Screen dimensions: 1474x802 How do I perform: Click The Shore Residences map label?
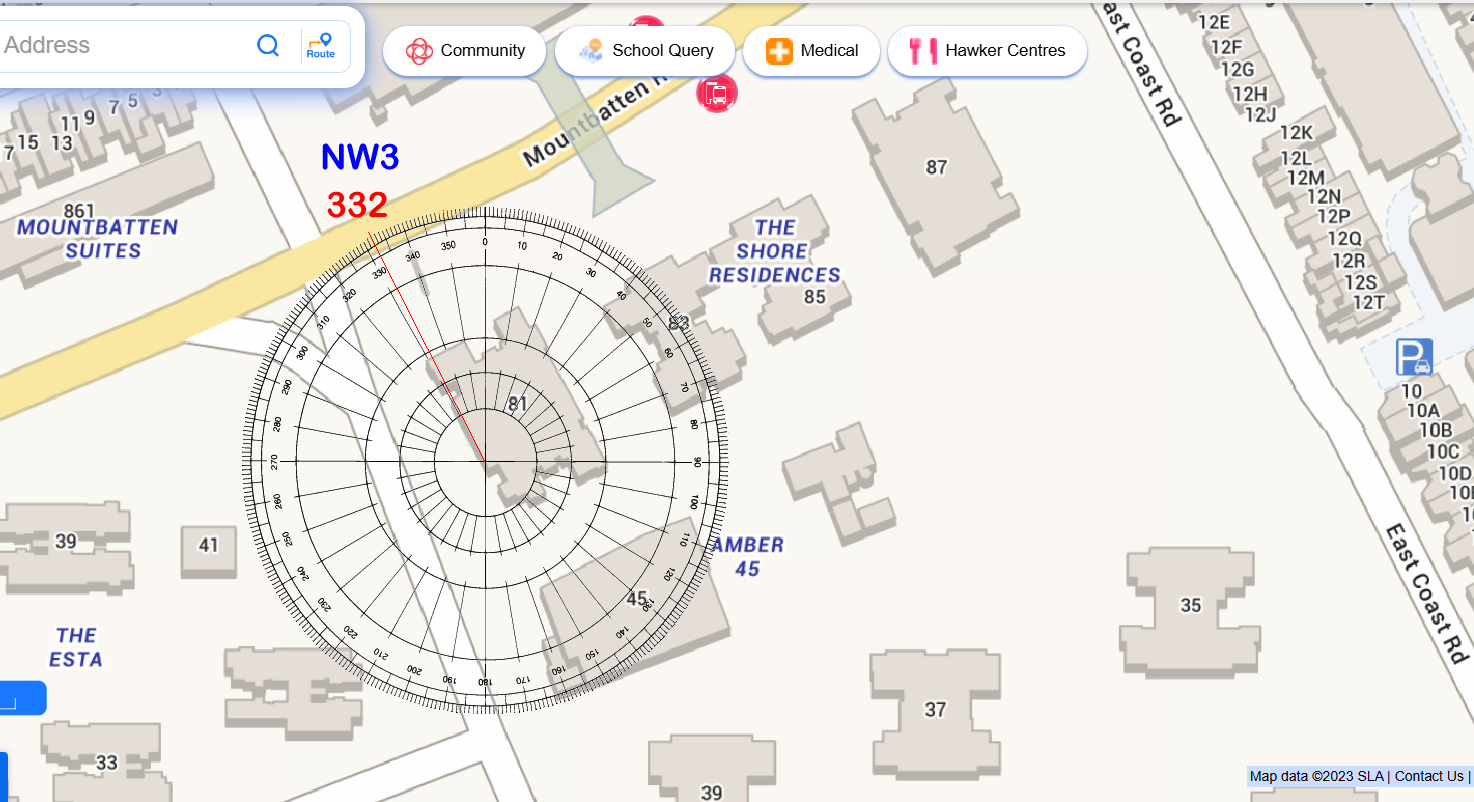tap(774, 251)
